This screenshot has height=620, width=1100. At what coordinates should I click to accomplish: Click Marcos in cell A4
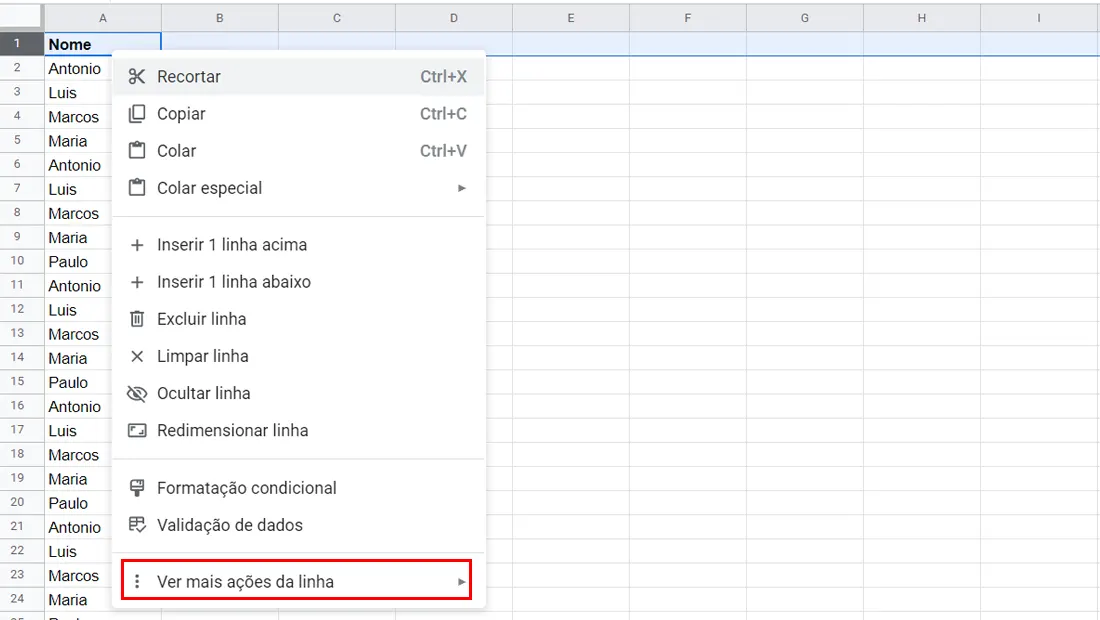74,117
